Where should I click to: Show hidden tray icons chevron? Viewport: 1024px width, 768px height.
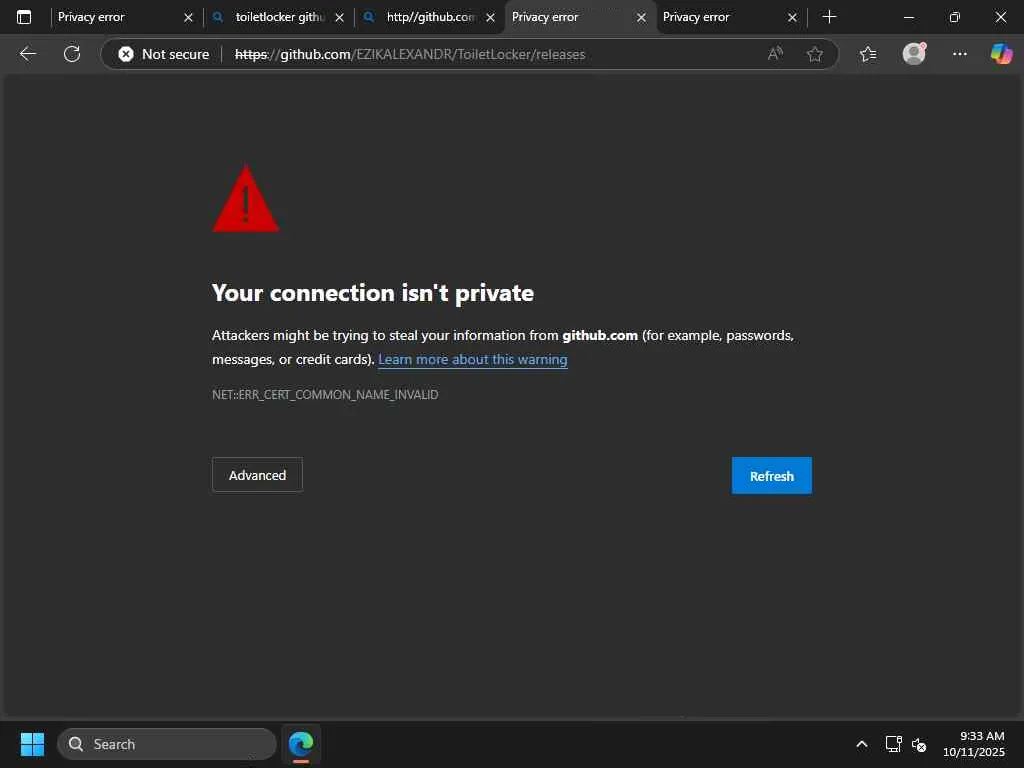pos(861,744)
